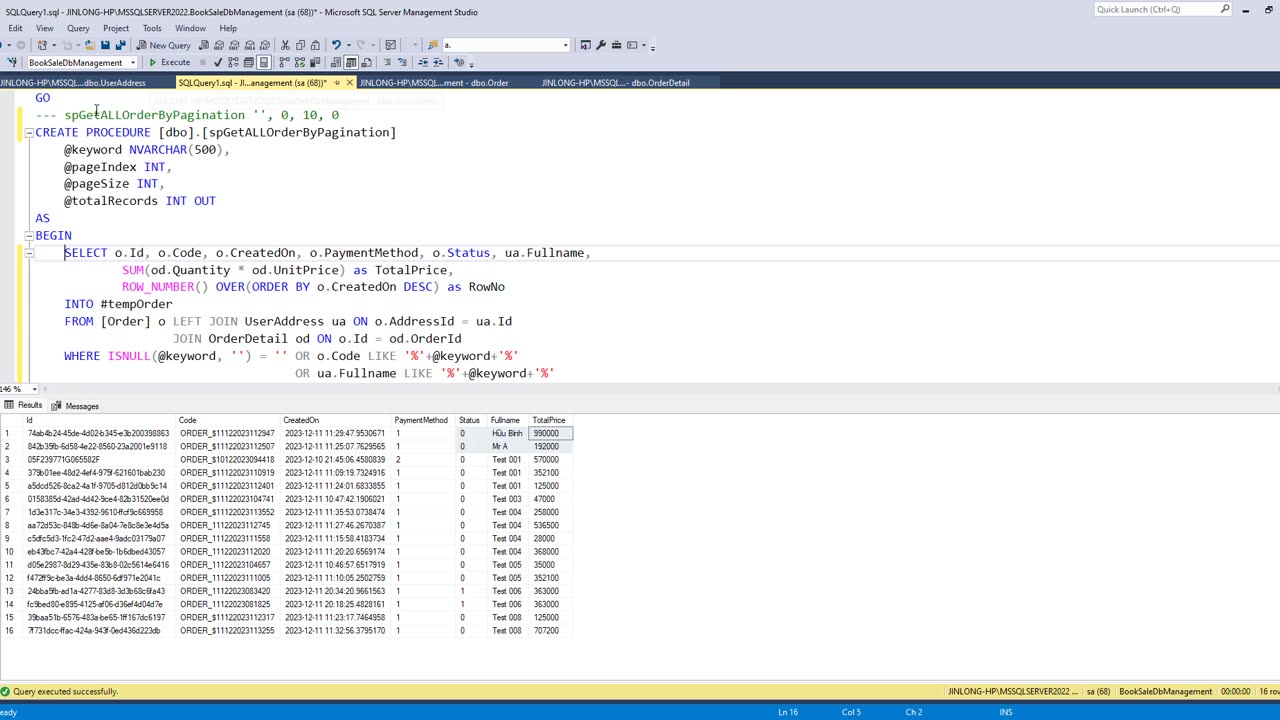Click the PaymentMethod column header
Screen dimensions: 1280x720
(x=421, y=421)
